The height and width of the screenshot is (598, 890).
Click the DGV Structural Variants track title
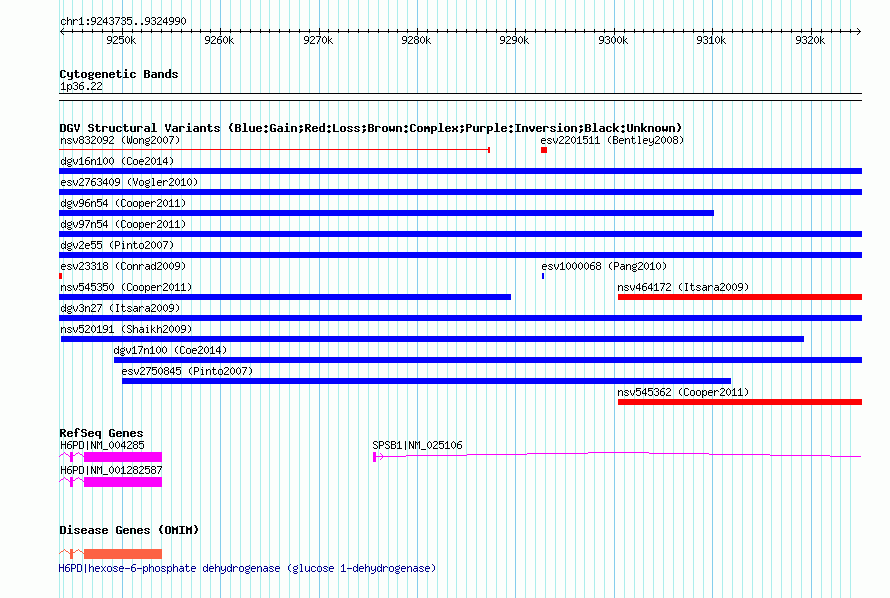[371, 128]
